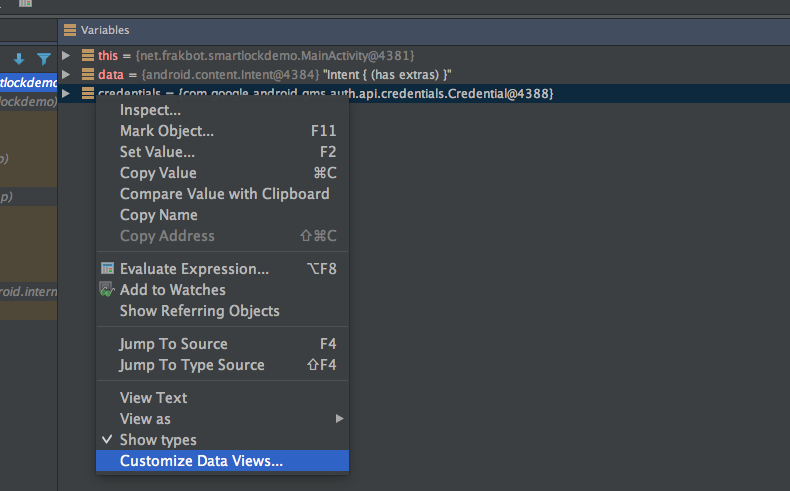Click the Add to Watches glasses icon

pyautogui.click(x=107, y=290)
